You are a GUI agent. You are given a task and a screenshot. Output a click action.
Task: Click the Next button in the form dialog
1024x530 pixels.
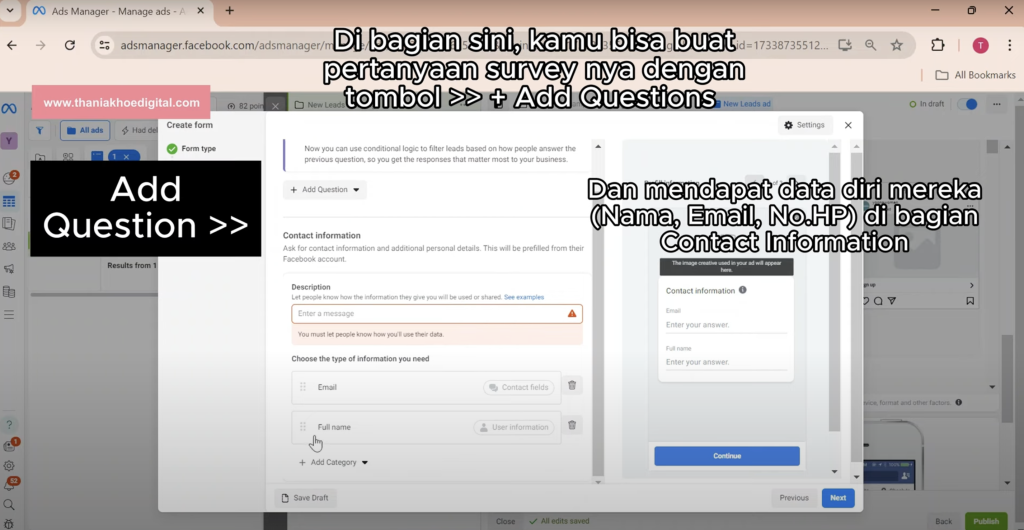point(837,497)
